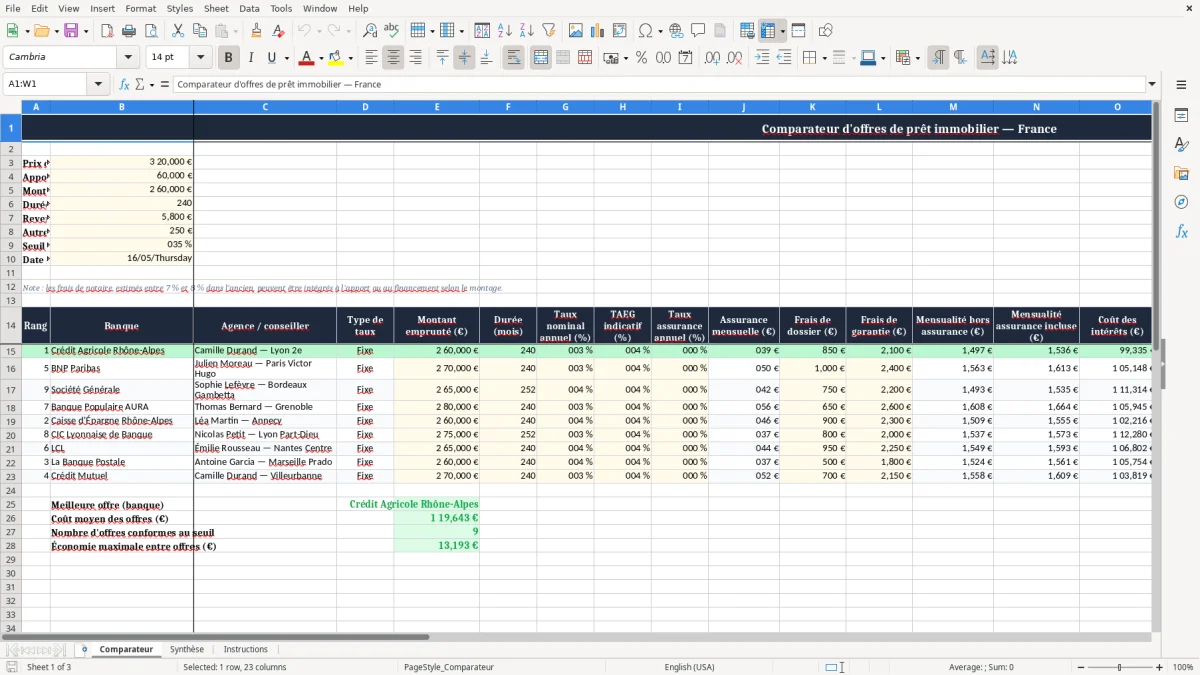Run the Spelling check
Viewport: 1200px width, 675px height.
coord(392,31)
